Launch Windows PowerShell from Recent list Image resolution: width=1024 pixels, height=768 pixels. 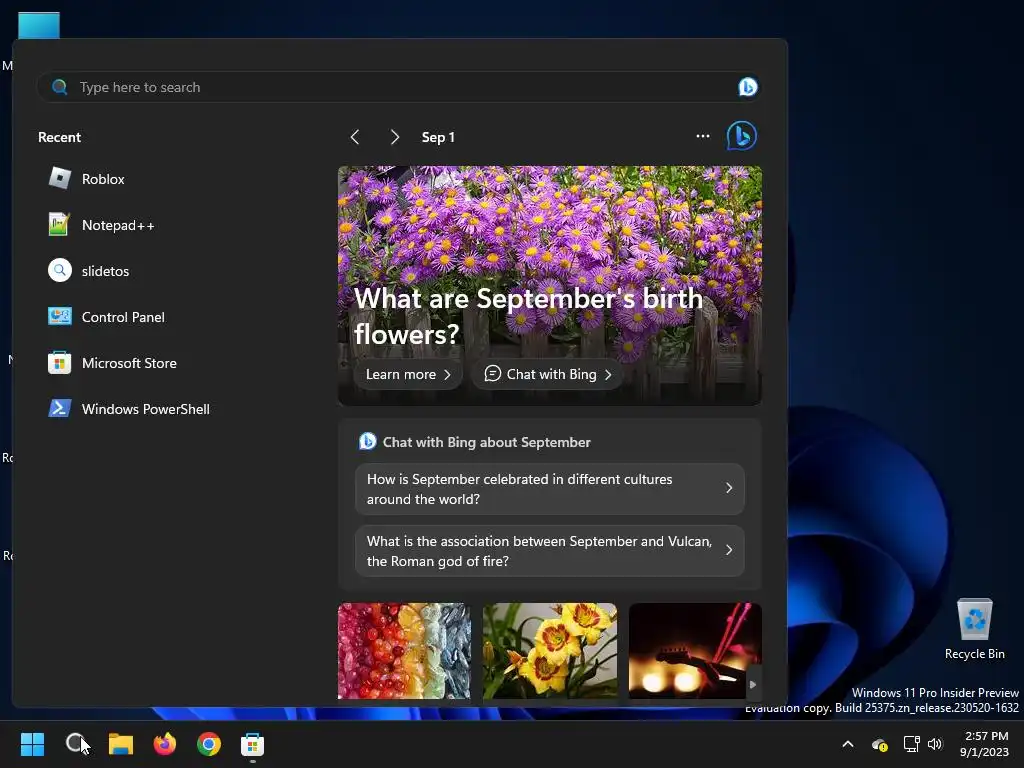click(129, 409)
